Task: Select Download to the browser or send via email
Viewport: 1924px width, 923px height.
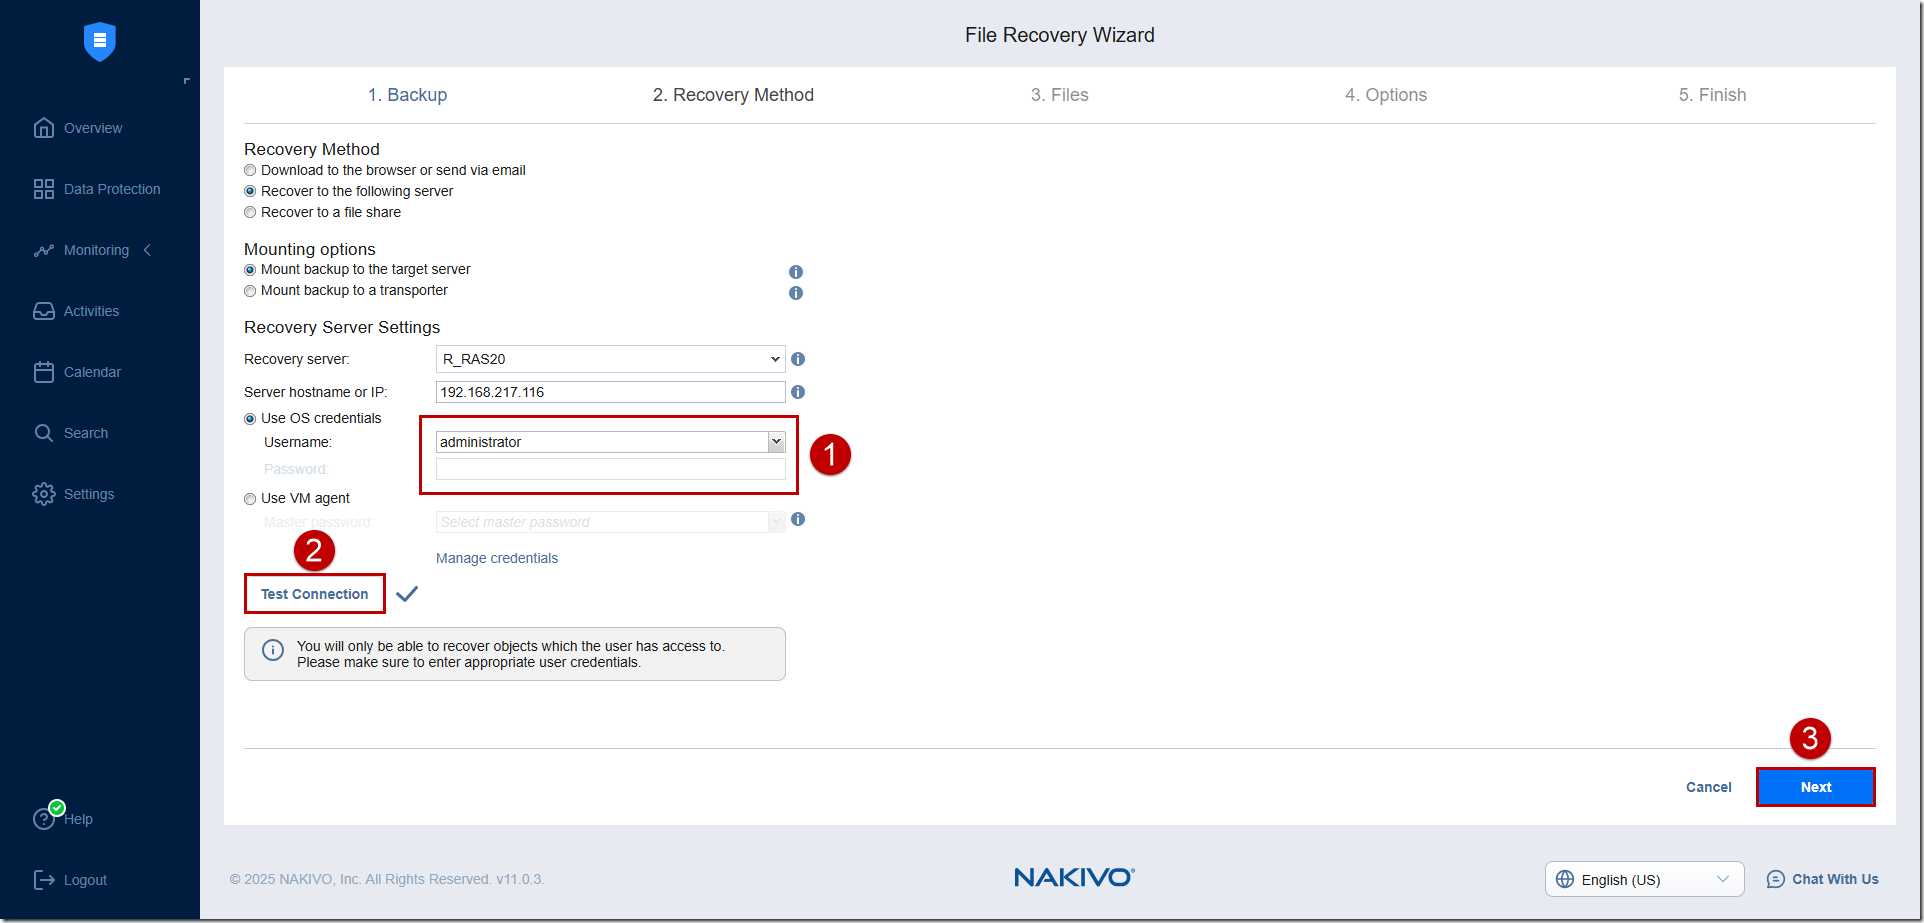Action: coord(250,171)
